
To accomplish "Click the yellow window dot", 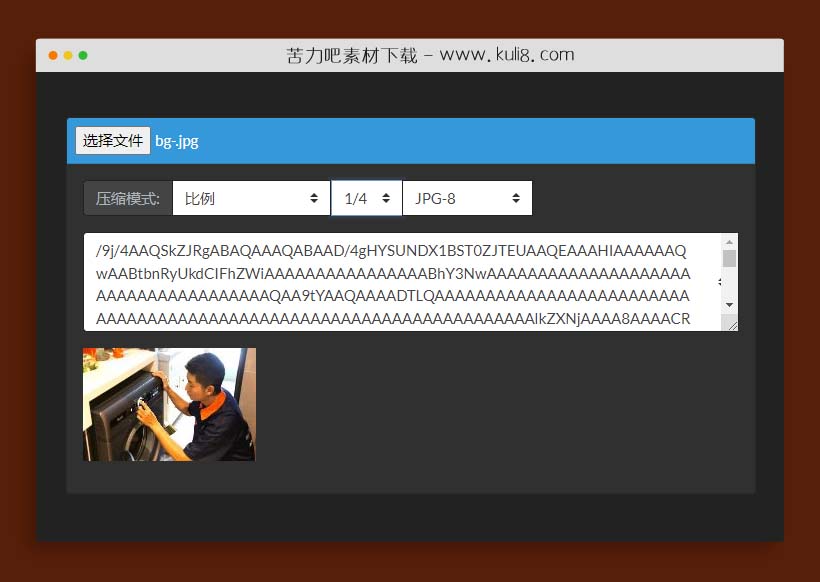I will [68, 55].
